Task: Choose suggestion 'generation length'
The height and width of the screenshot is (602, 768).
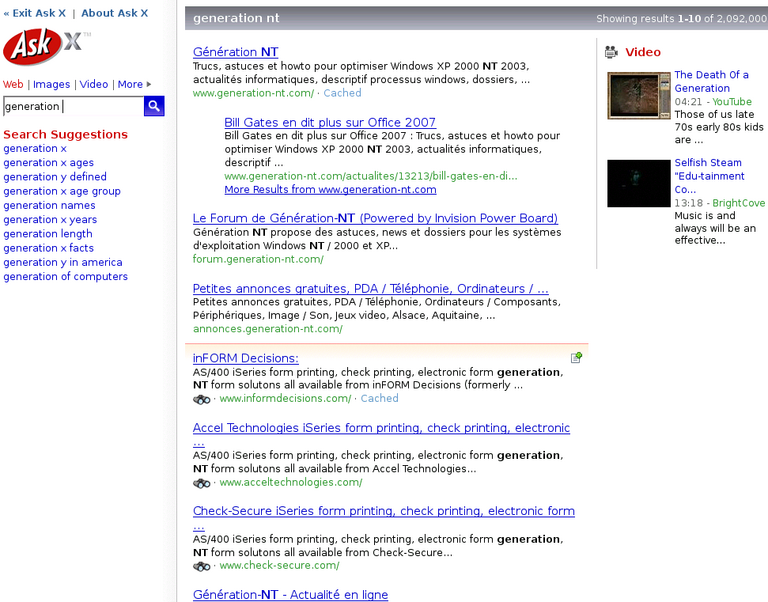Action: 48,234
